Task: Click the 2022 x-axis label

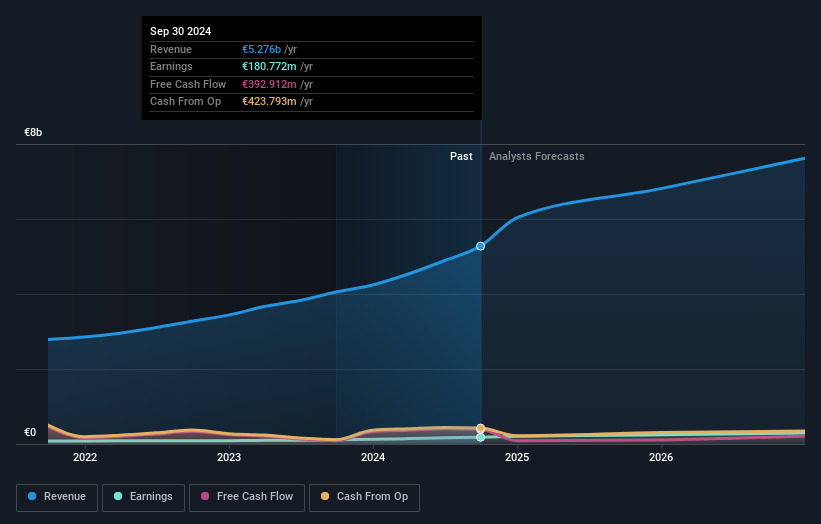Action: tap(85, 457)
